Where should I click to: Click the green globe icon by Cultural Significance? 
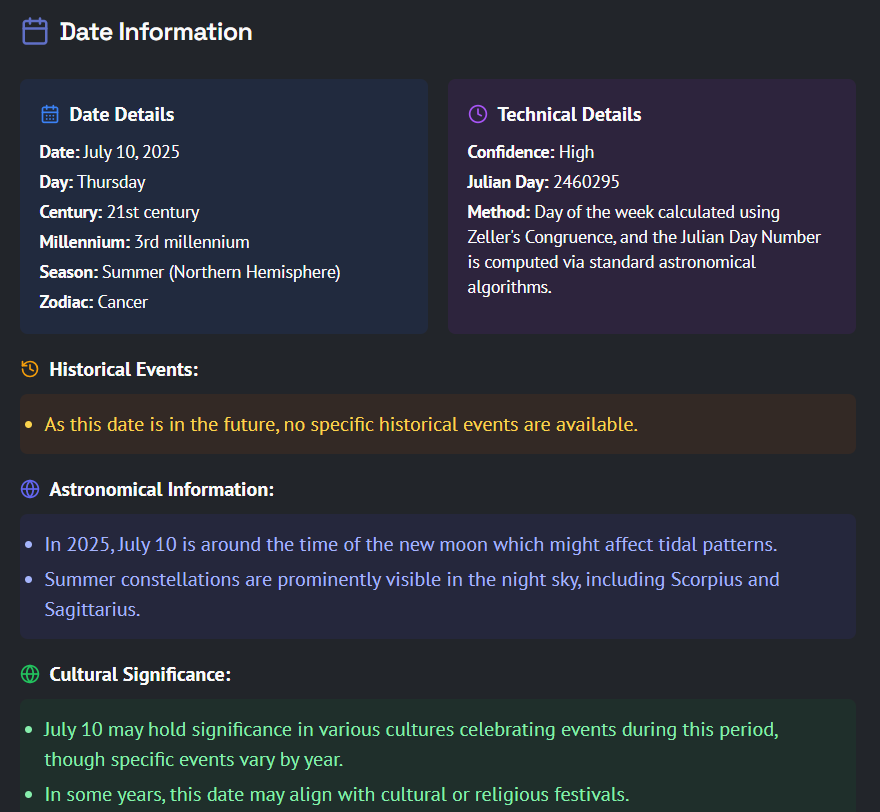point(30,674)
